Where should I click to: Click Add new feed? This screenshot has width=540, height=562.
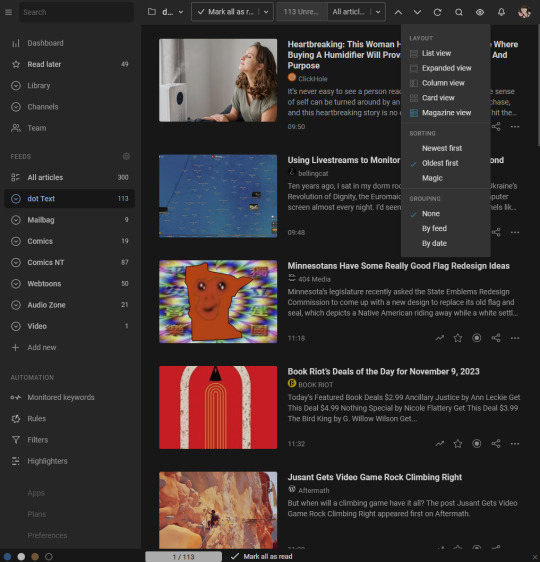pyautogui.click(x=70, y=347)
